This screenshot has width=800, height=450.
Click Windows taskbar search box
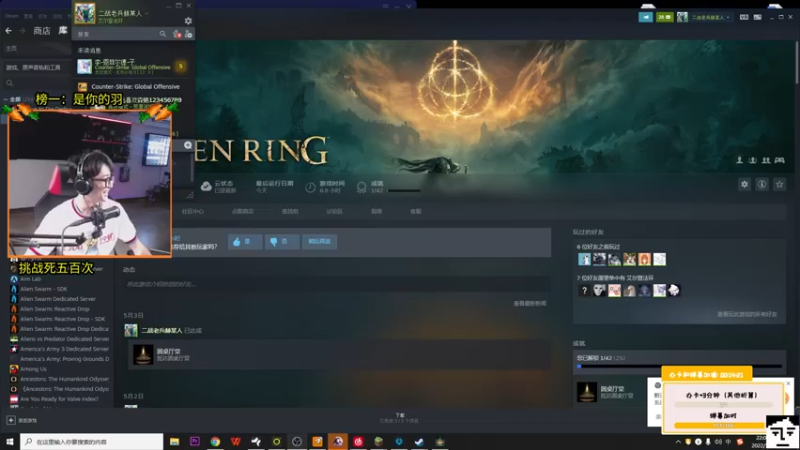pos(92,441)
